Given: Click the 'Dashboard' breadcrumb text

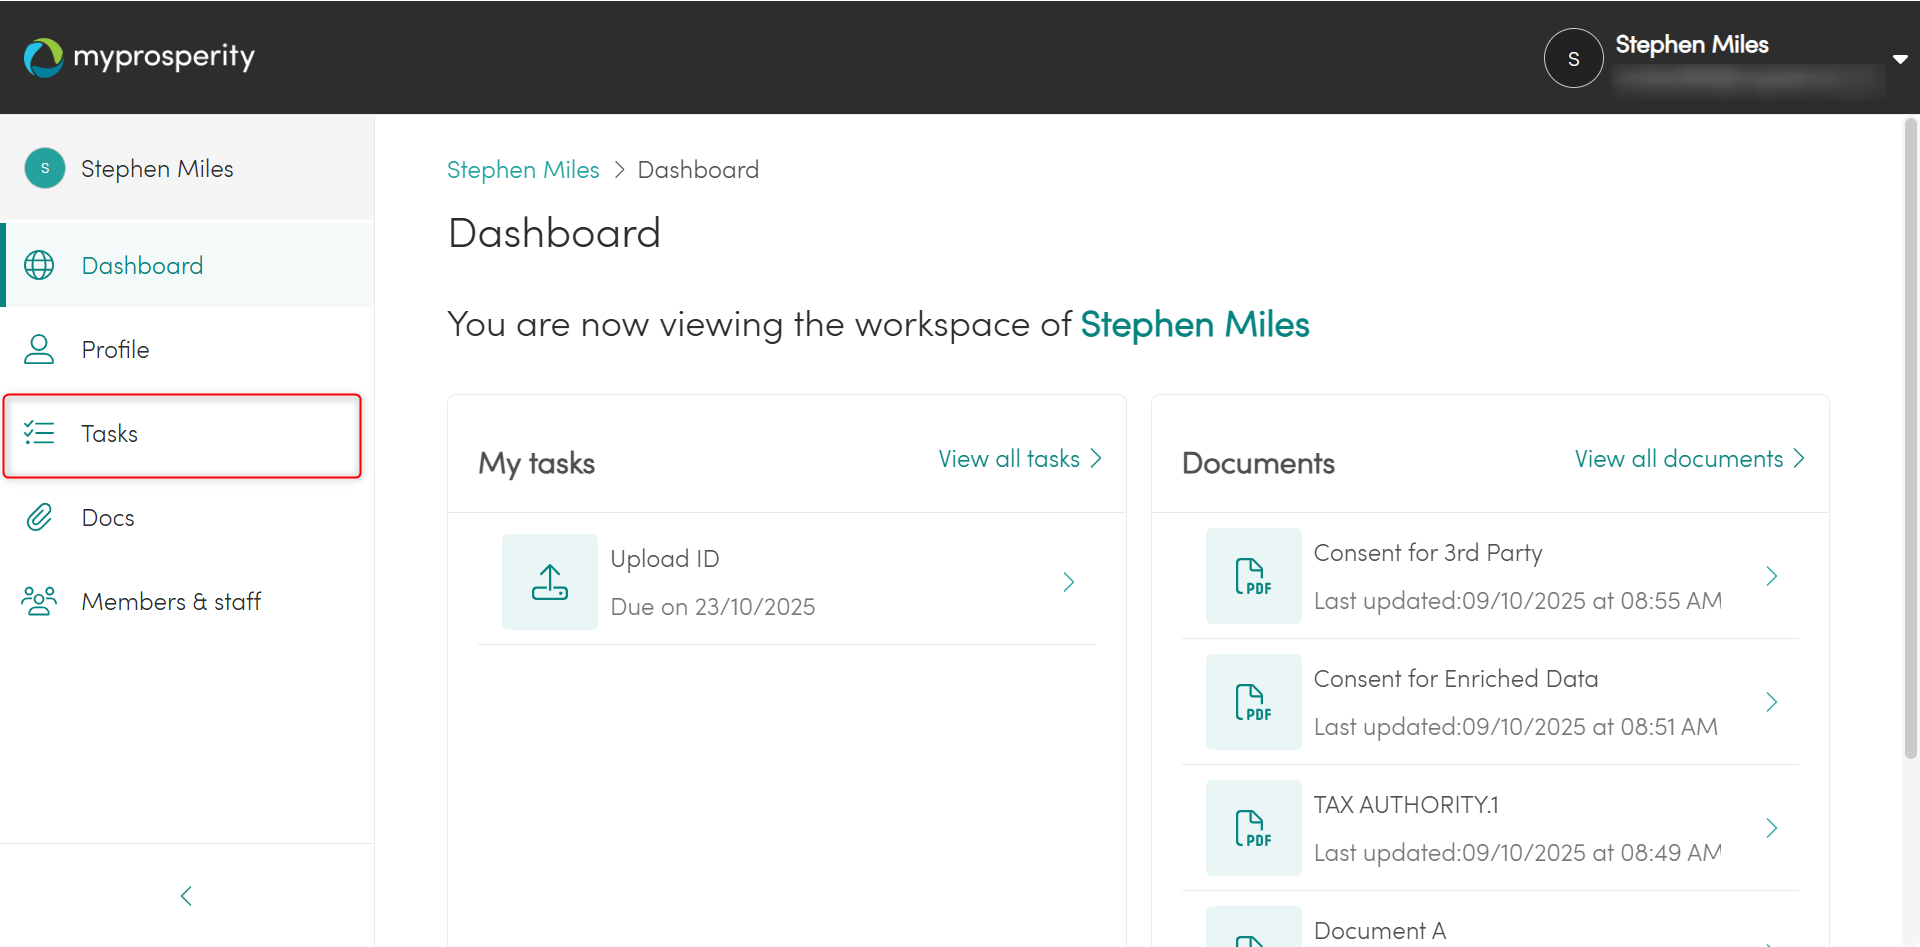Looking at the screenshot, I should (x=698, y=170).
